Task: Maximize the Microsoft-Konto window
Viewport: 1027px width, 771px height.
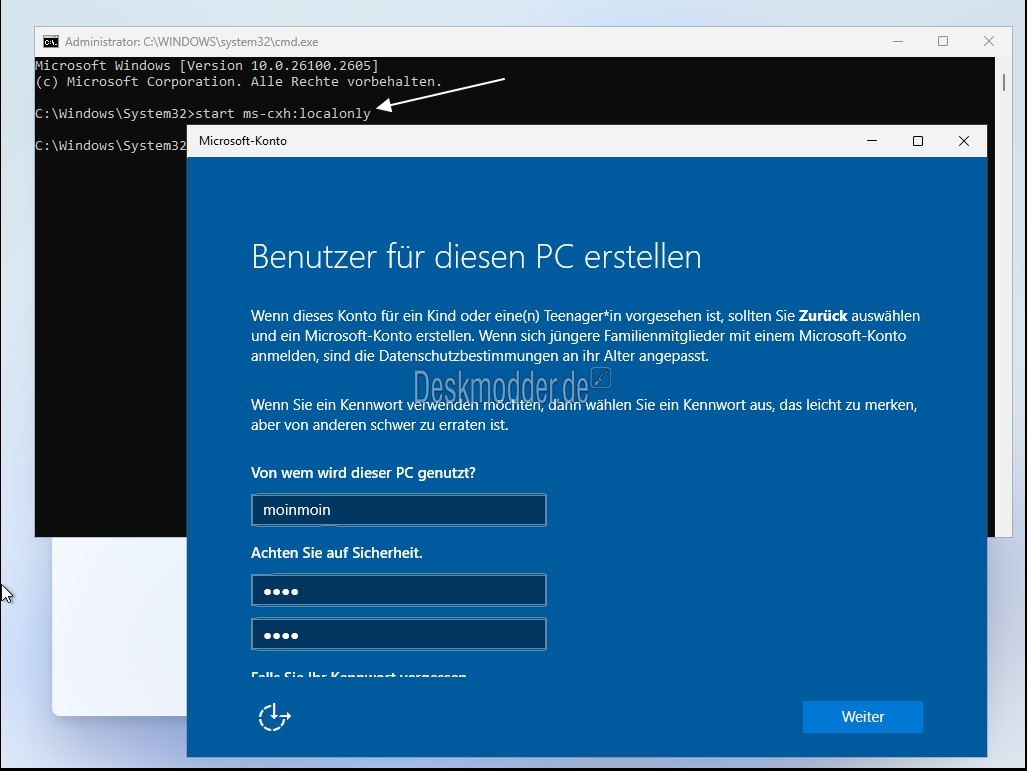Action: coord(918,141)
